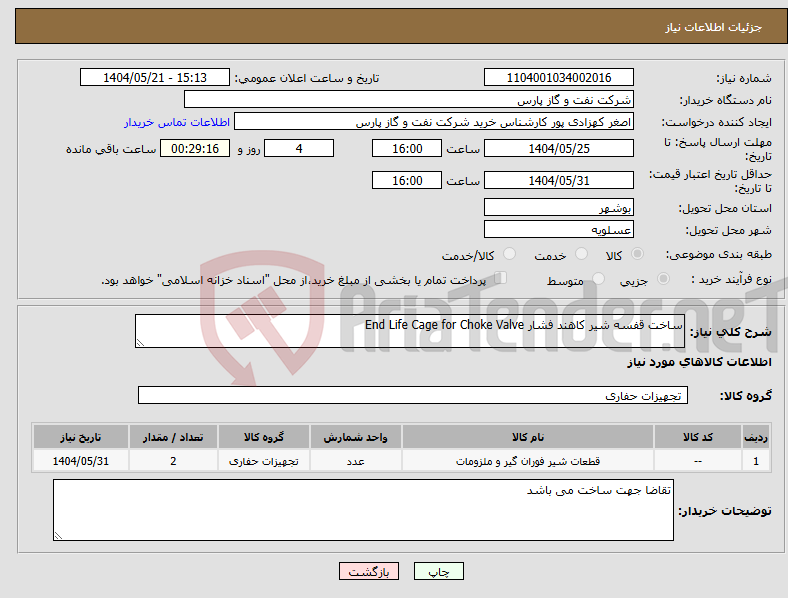Click the section heading اطلاعات کالاهای مورد نیاز
Screen dimensions: 788x598
(x=699, y=362)
